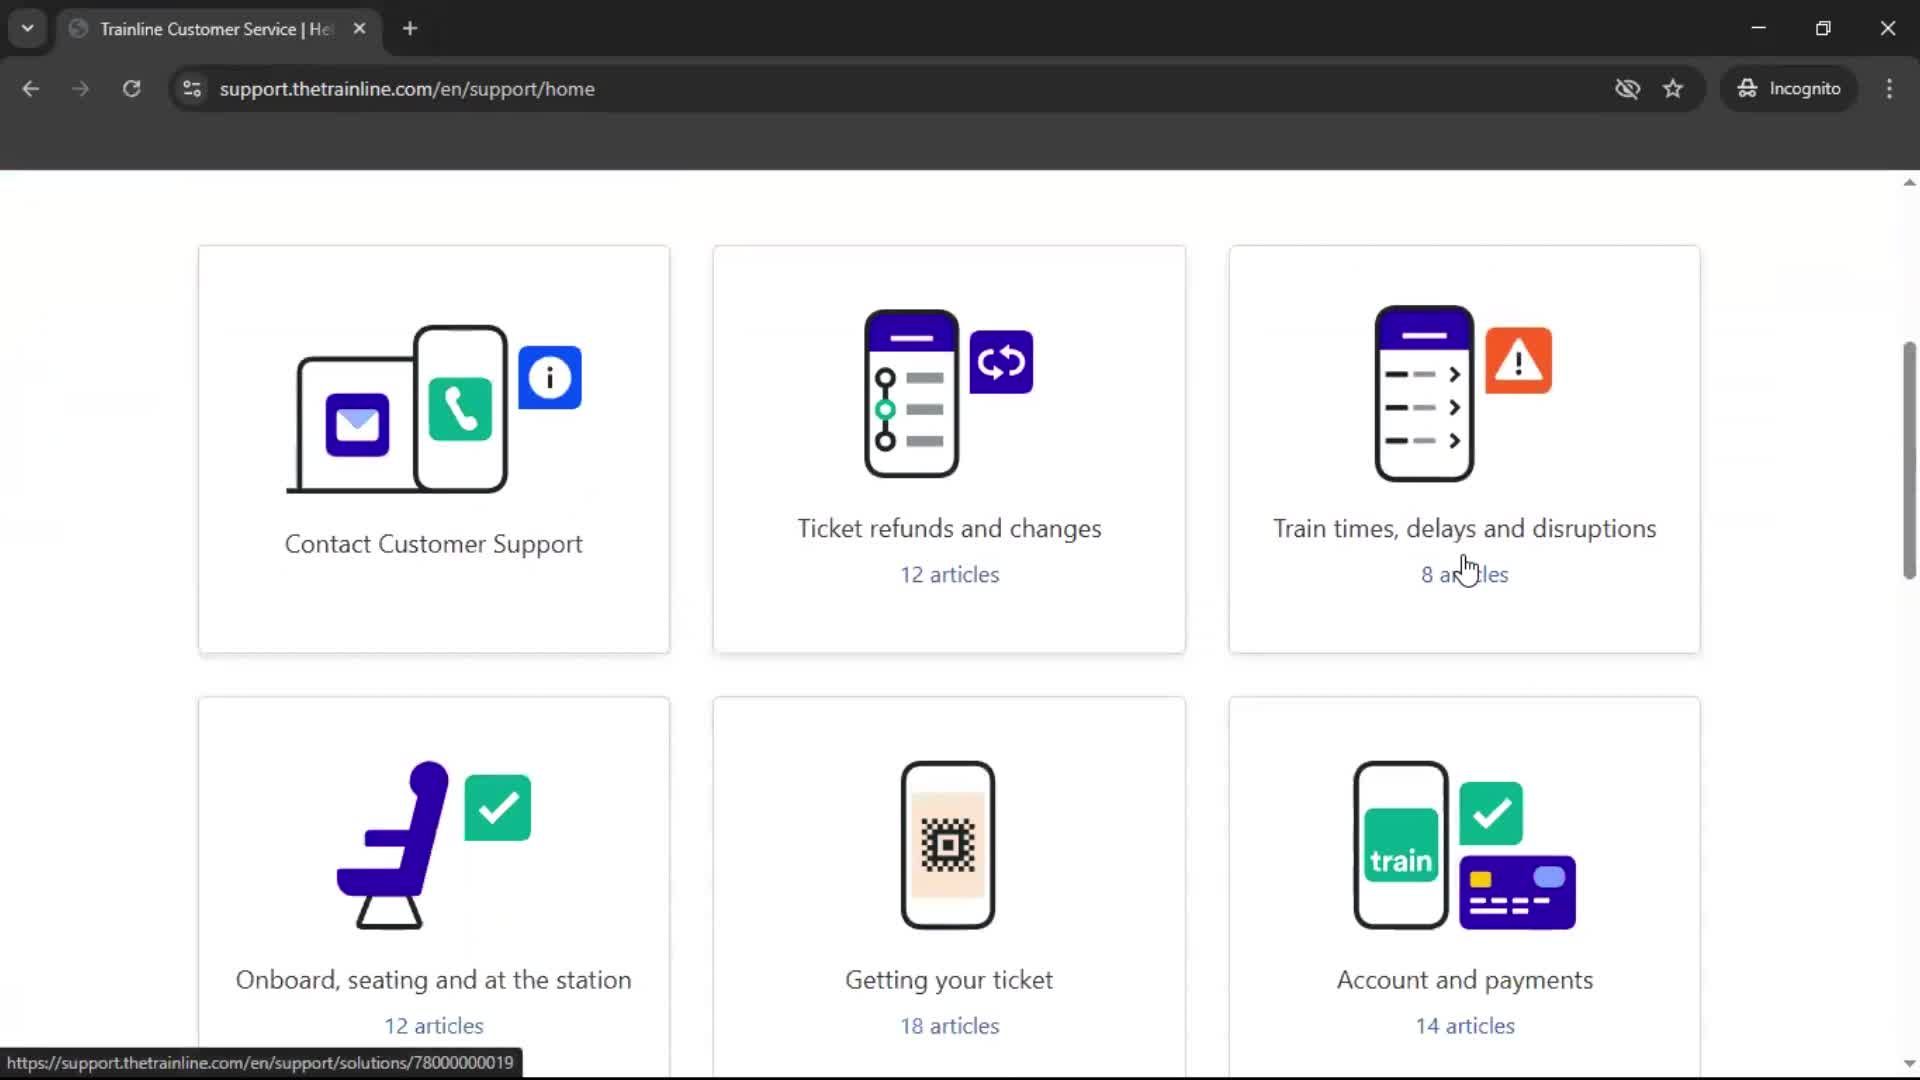This screenshot has height=1080, width=1920.
Task: Open the Chrome three-dot menu
Action: coord(1889,88)
